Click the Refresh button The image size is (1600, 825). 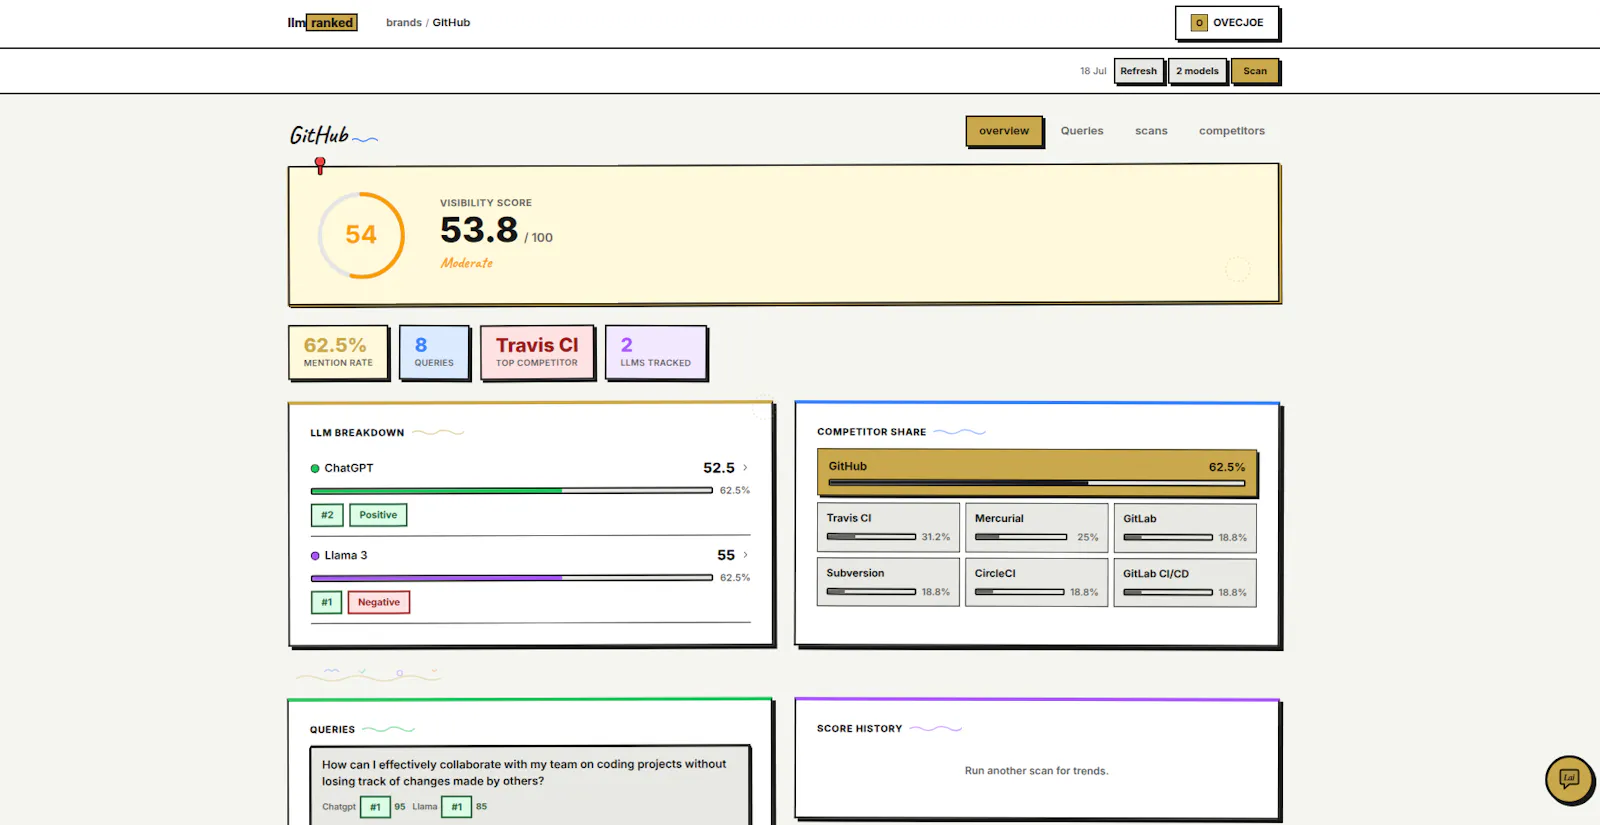(x=1138, y=71)
